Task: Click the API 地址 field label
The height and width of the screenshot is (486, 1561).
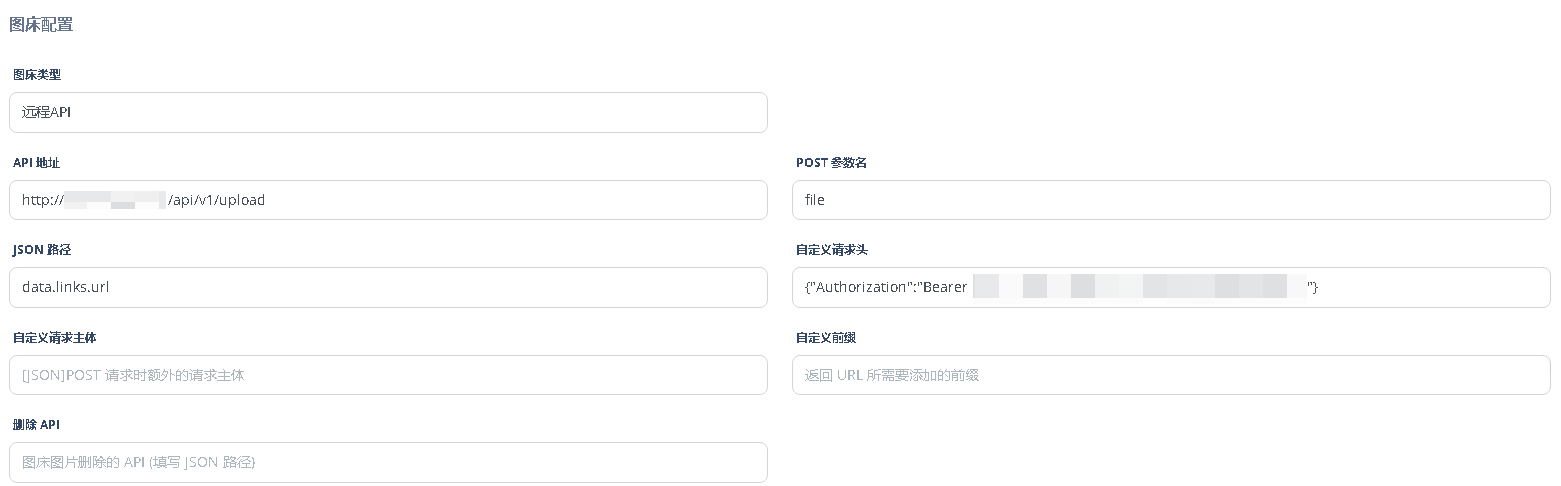Action: [36, 163]
